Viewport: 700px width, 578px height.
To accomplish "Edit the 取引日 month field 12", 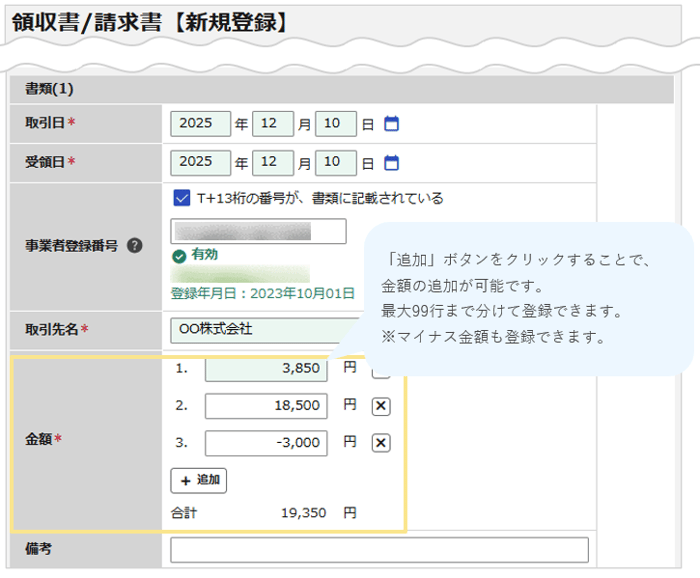I will coord(273,124).
